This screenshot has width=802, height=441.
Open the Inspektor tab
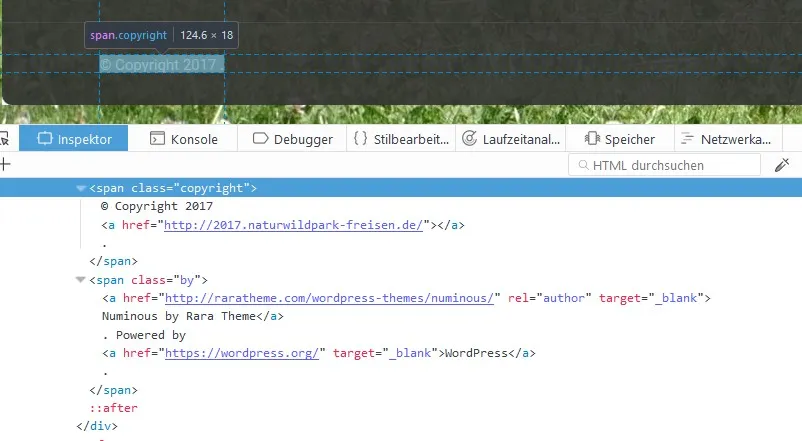click(x=74, y=139)
